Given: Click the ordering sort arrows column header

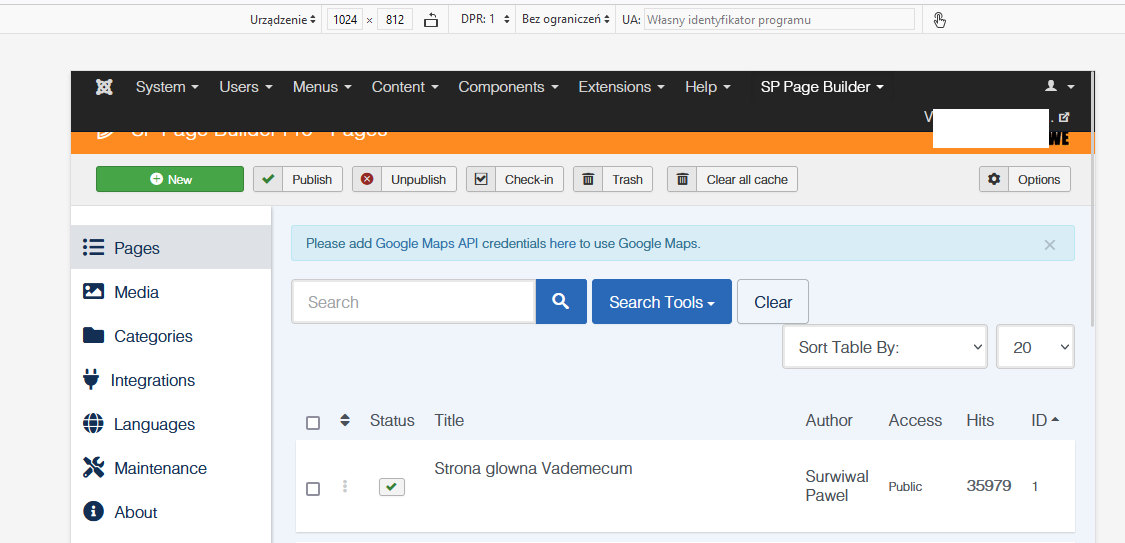Looking at the screenshot, I should pos(345,420).
